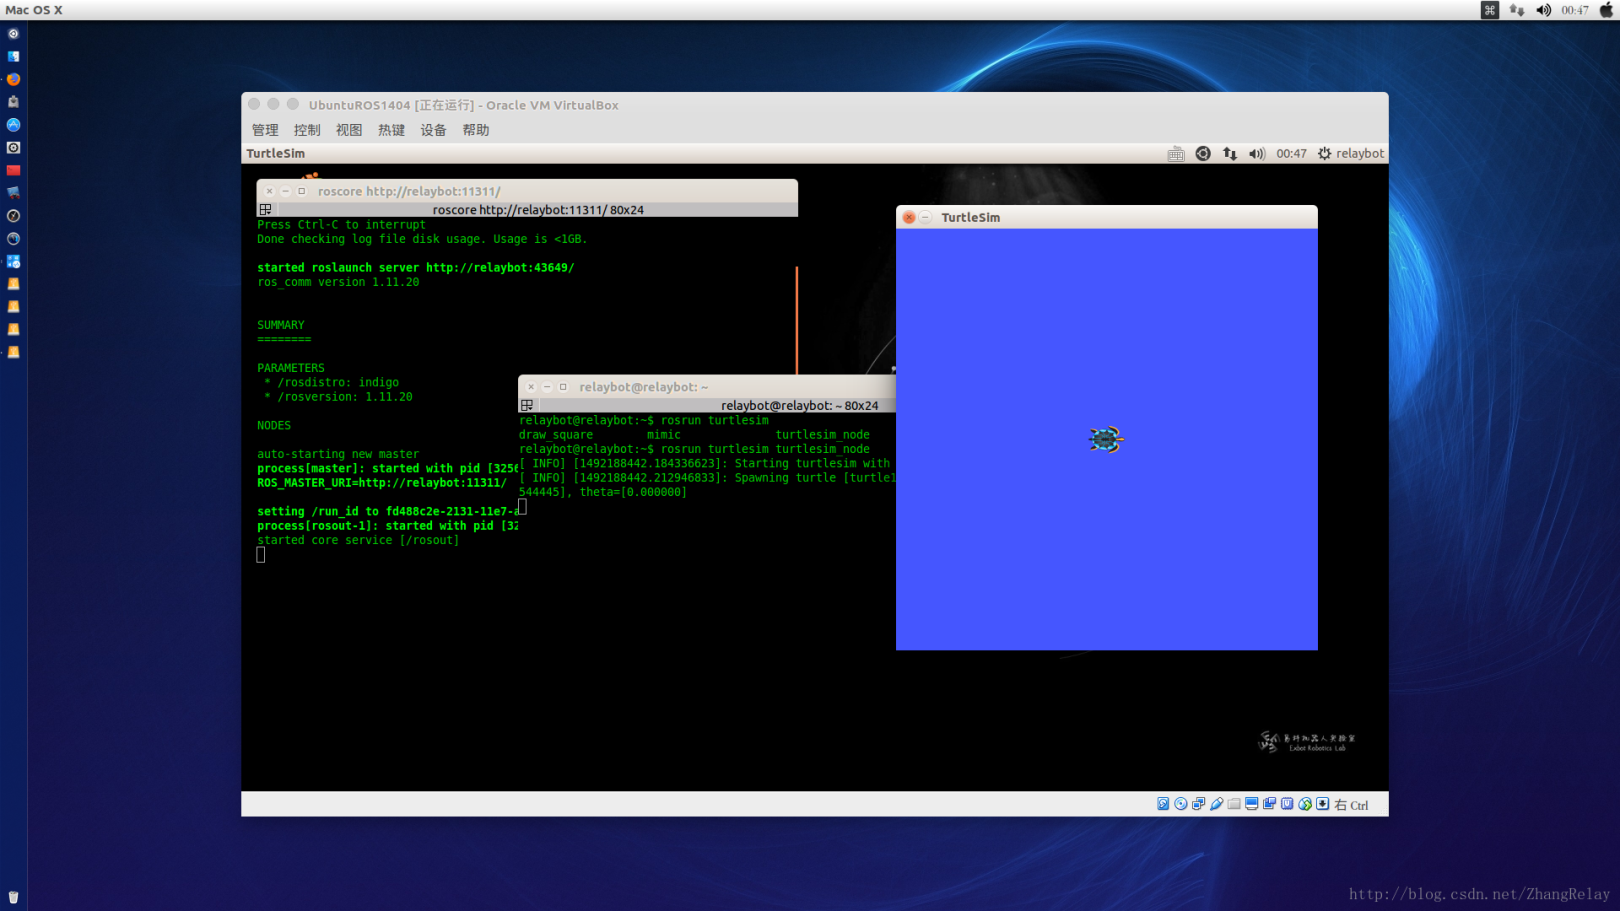1620x911 pixels.
Task: Open the 控制 menu in VirtualBox
Action: coord(307,130)
